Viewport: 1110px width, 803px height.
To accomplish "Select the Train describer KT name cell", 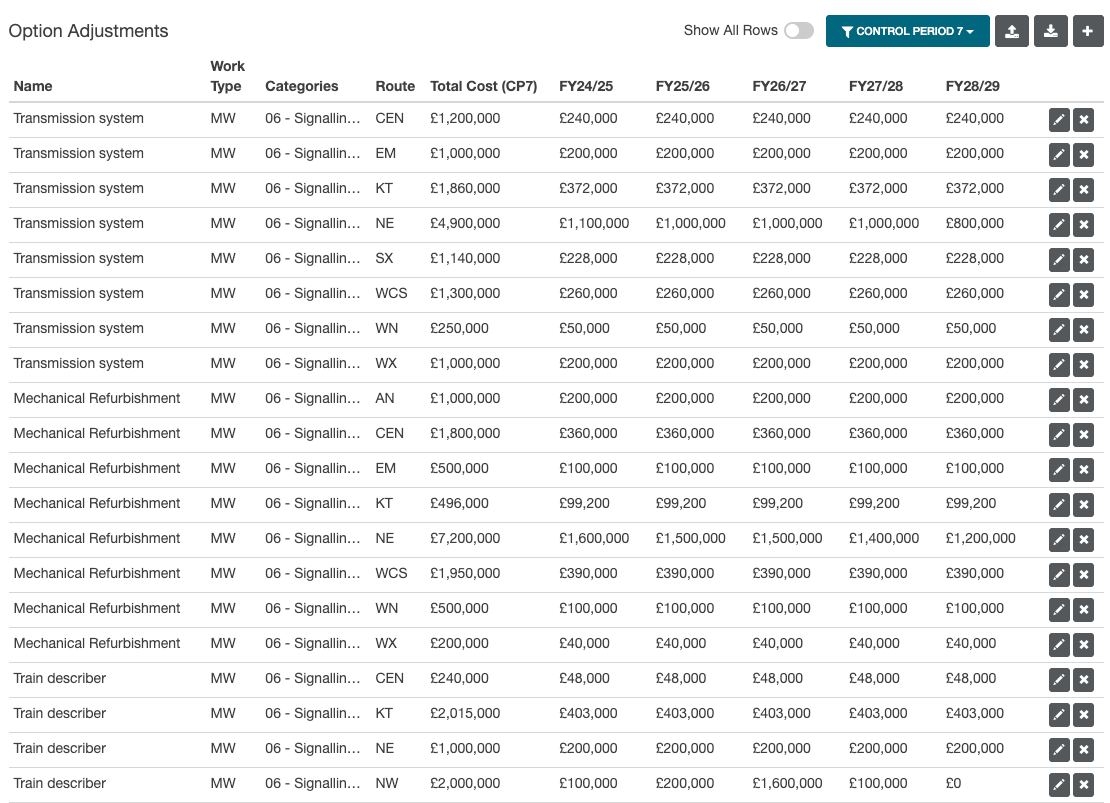I will 59,713.
